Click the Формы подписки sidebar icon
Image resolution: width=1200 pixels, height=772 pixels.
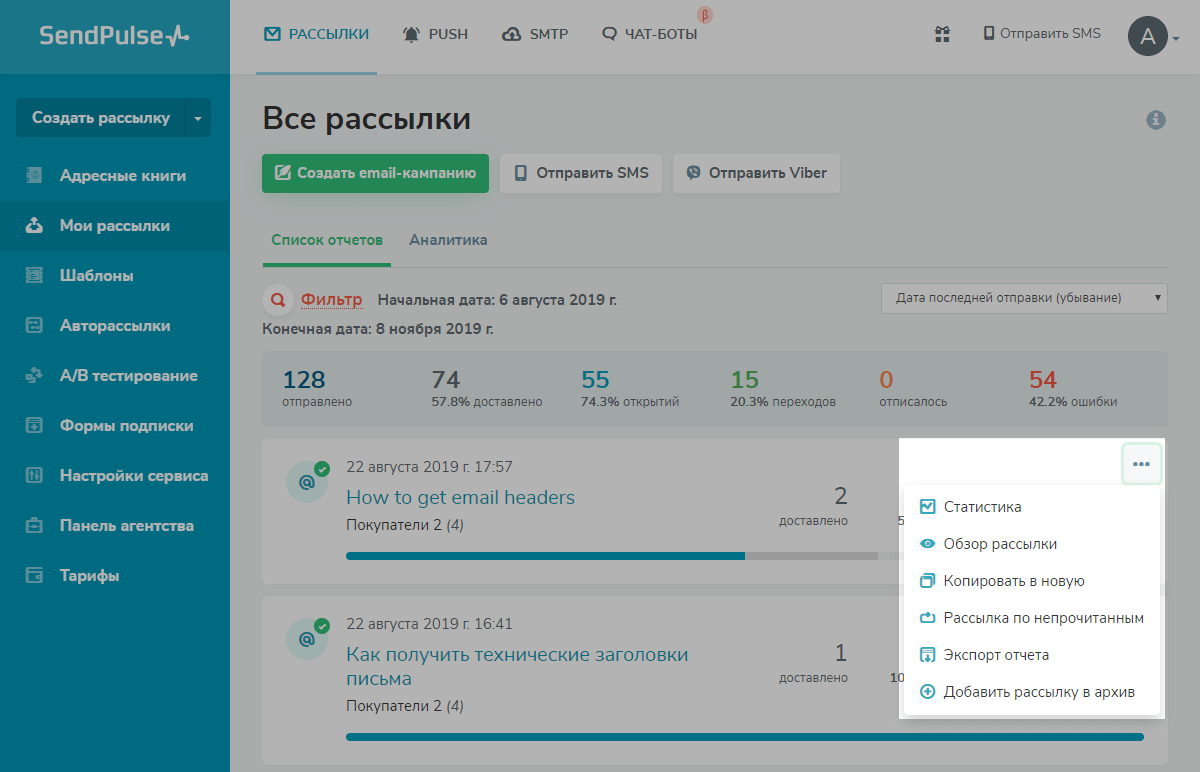34,426
